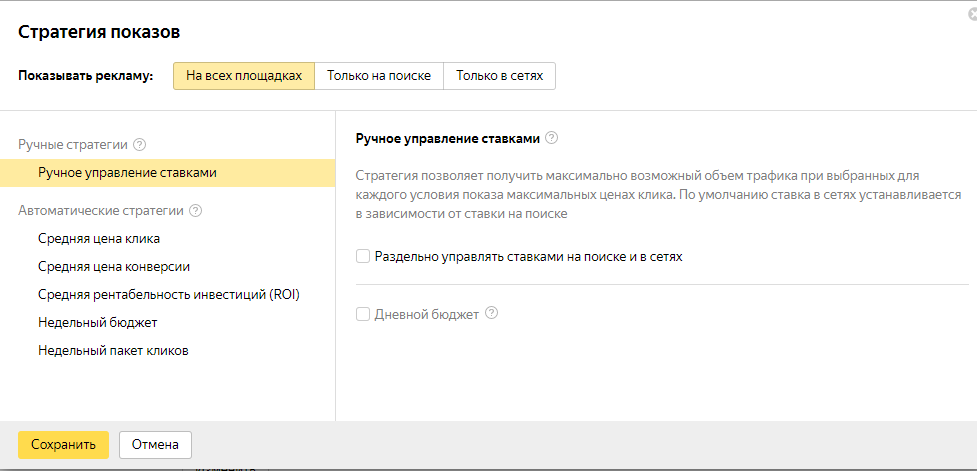Choose Недельный пакет кликов strategy
977x471 pixels.
[x=114, y=350]
